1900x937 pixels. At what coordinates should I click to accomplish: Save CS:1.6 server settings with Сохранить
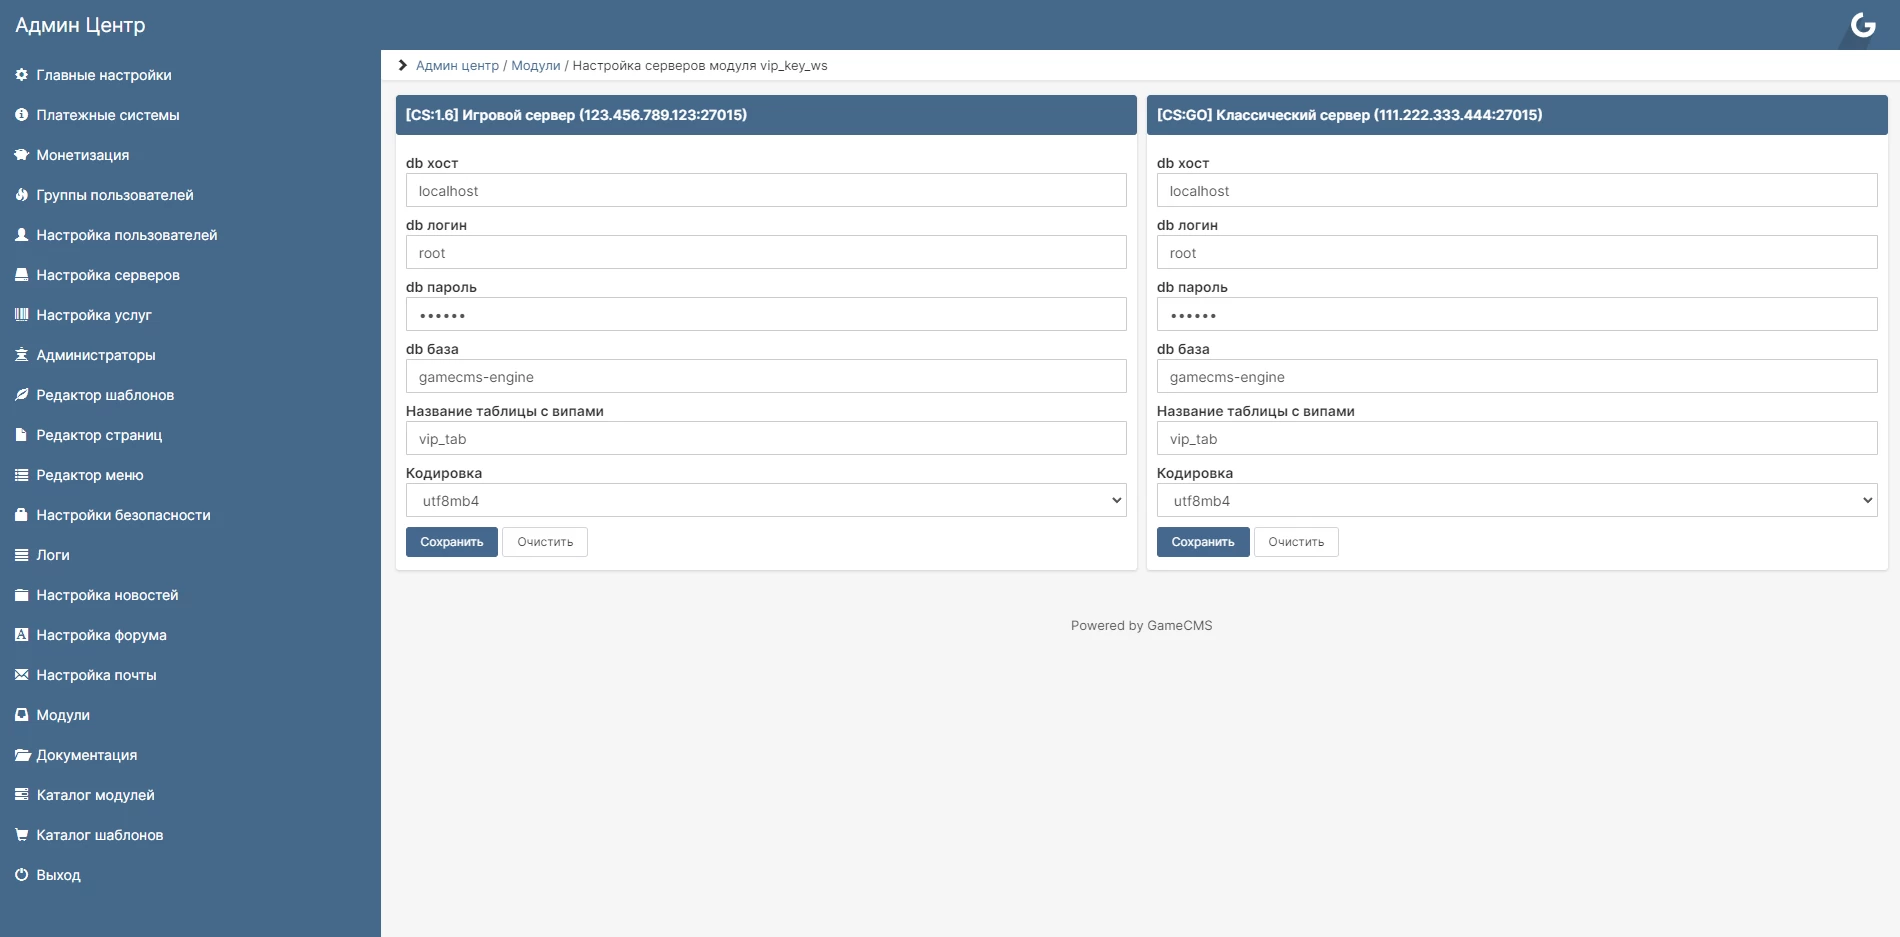point(452,542)
